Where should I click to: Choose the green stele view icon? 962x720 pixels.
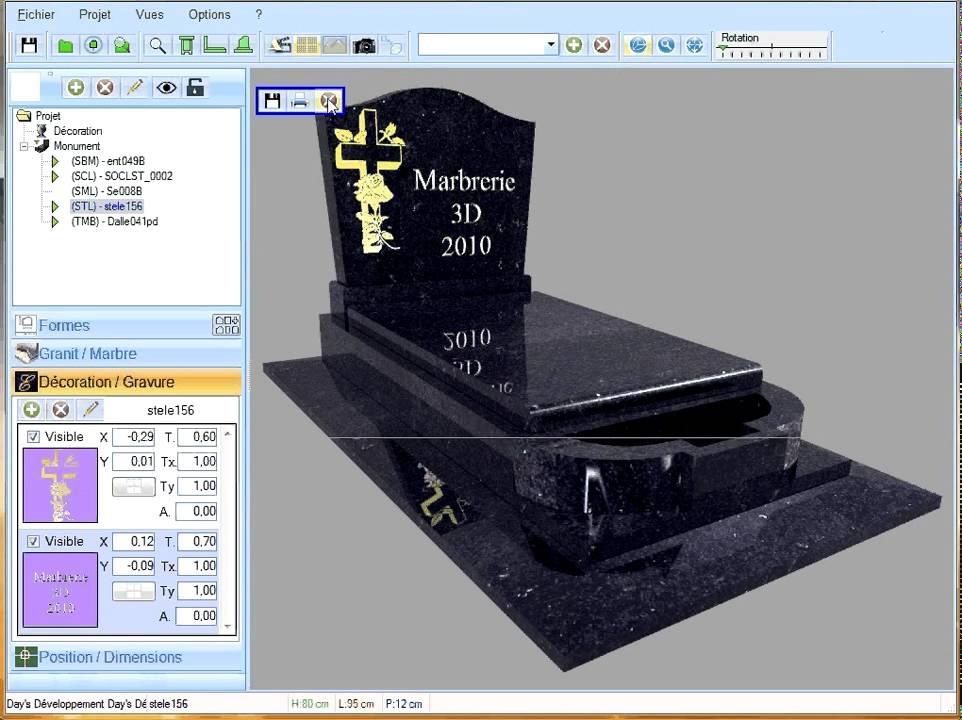(x=244, y=45)
